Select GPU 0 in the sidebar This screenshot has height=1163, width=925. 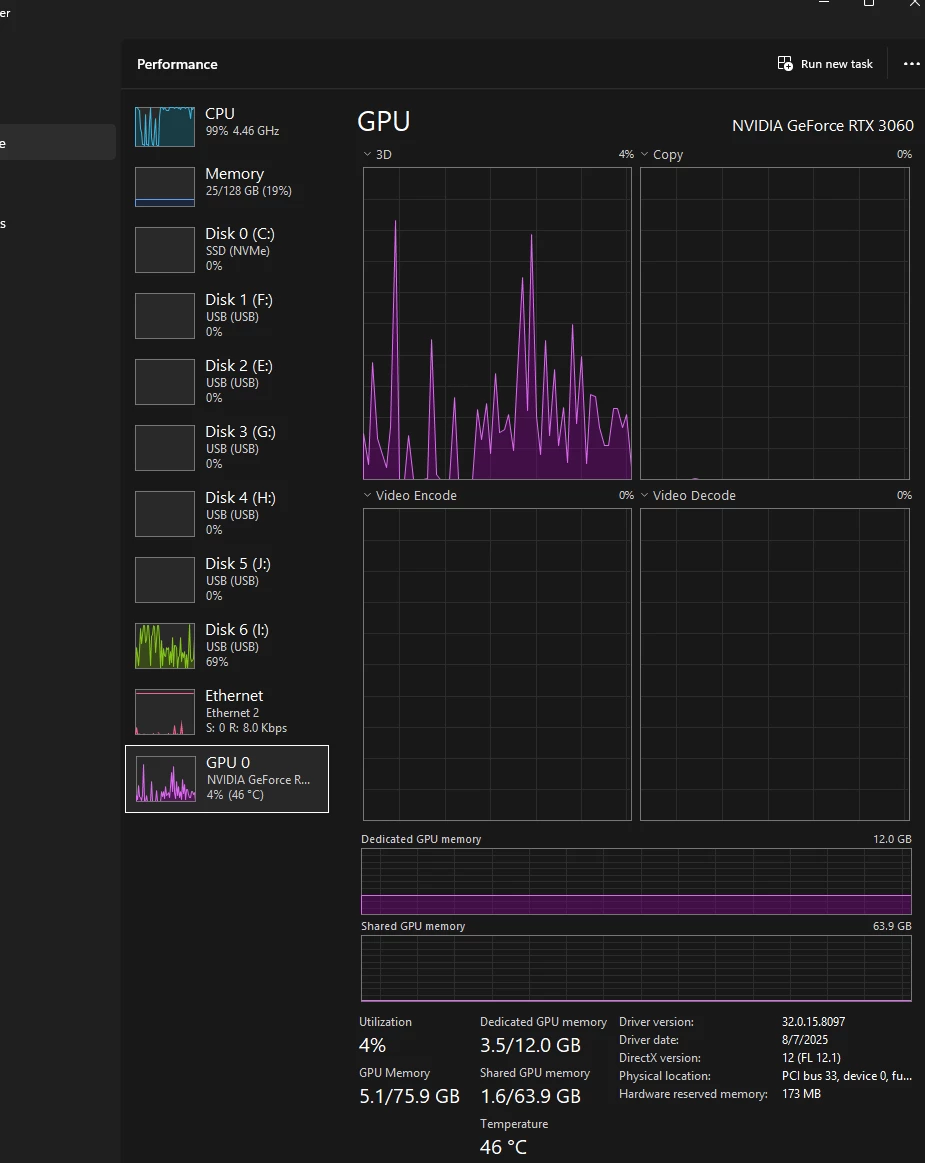coord(227,779)
